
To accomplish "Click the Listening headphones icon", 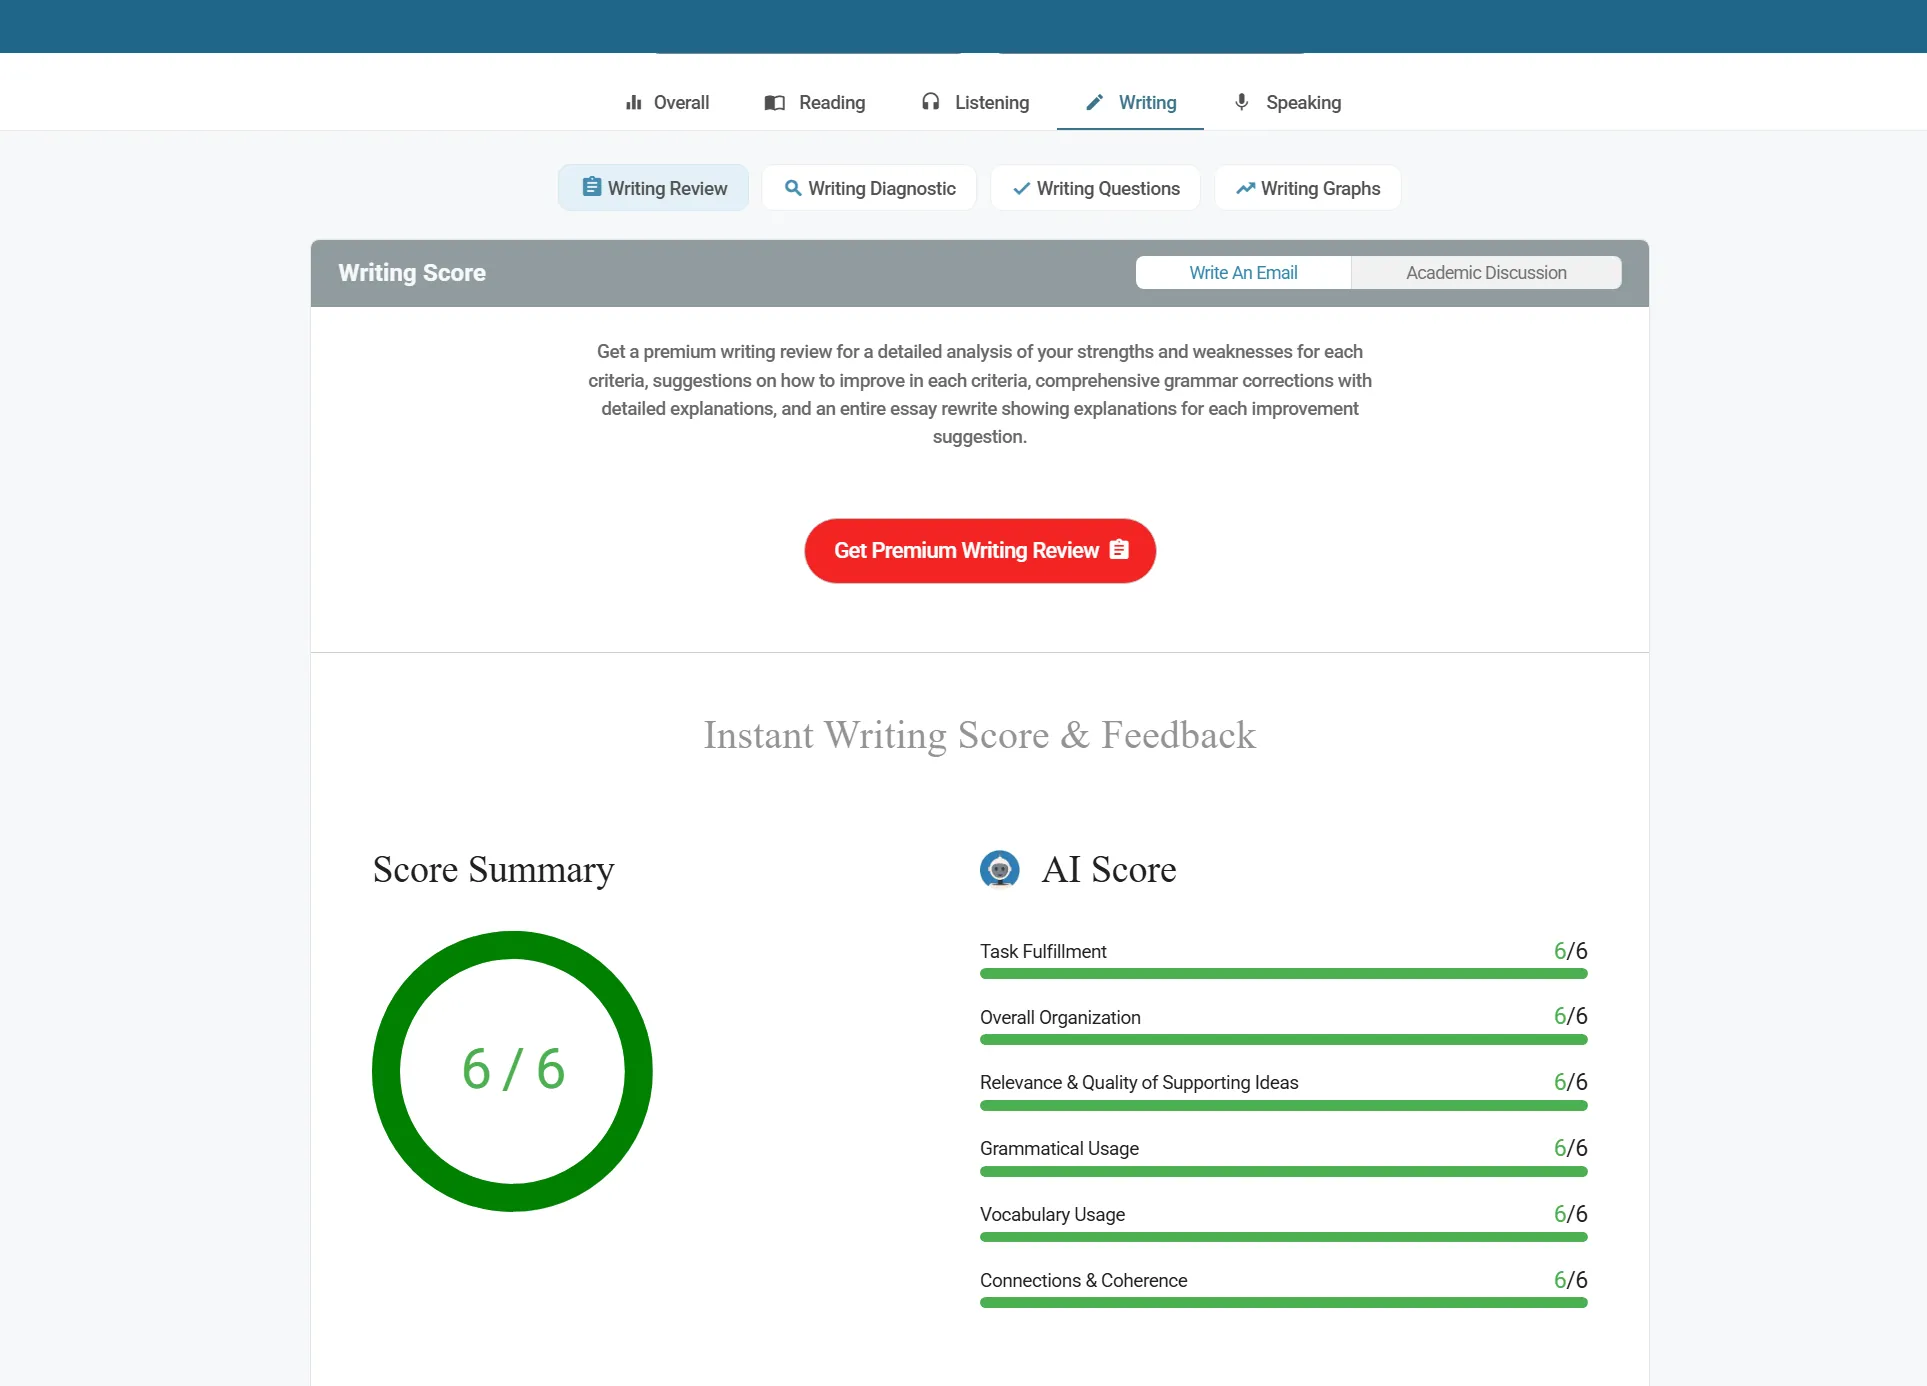I will click(930, 102).
